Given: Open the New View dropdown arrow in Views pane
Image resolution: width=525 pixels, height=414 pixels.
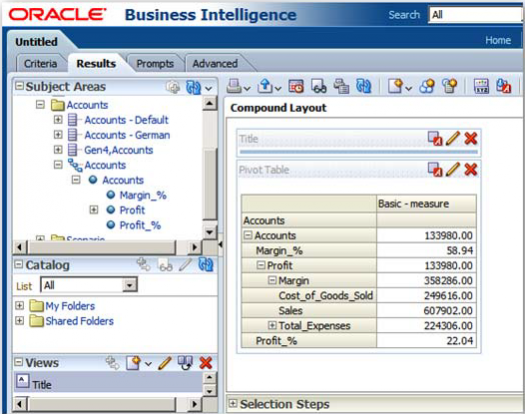Looking at the screenshot, I should (148, 364).
